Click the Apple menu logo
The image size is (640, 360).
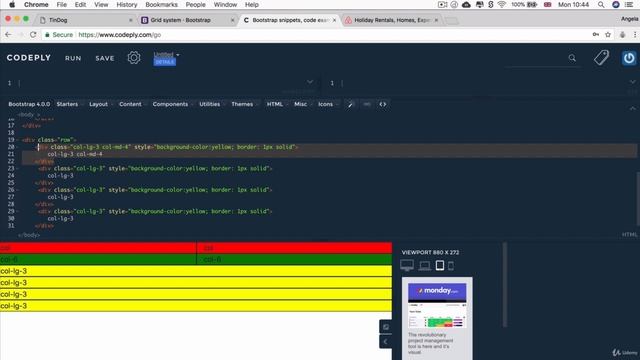tap(12, 4)
